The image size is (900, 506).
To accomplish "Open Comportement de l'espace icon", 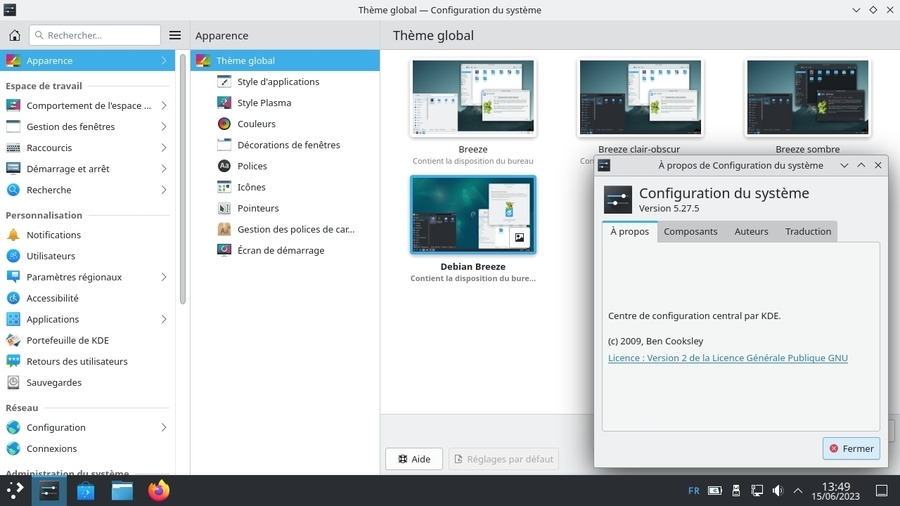I will coord(13,106).
